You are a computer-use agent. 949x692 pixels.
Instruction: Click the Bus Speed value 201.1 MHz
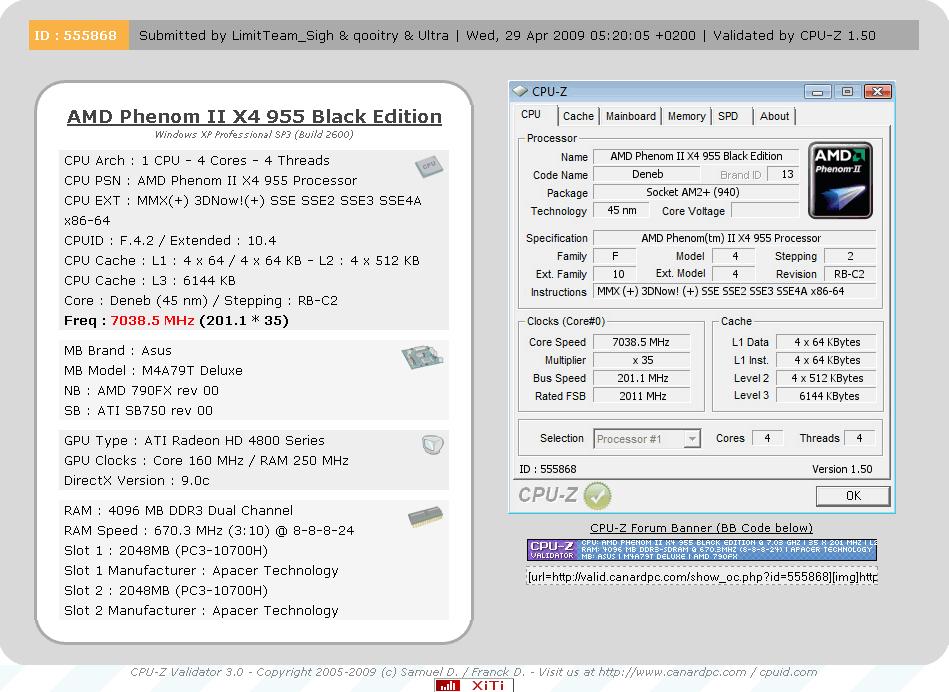[641, 378]
